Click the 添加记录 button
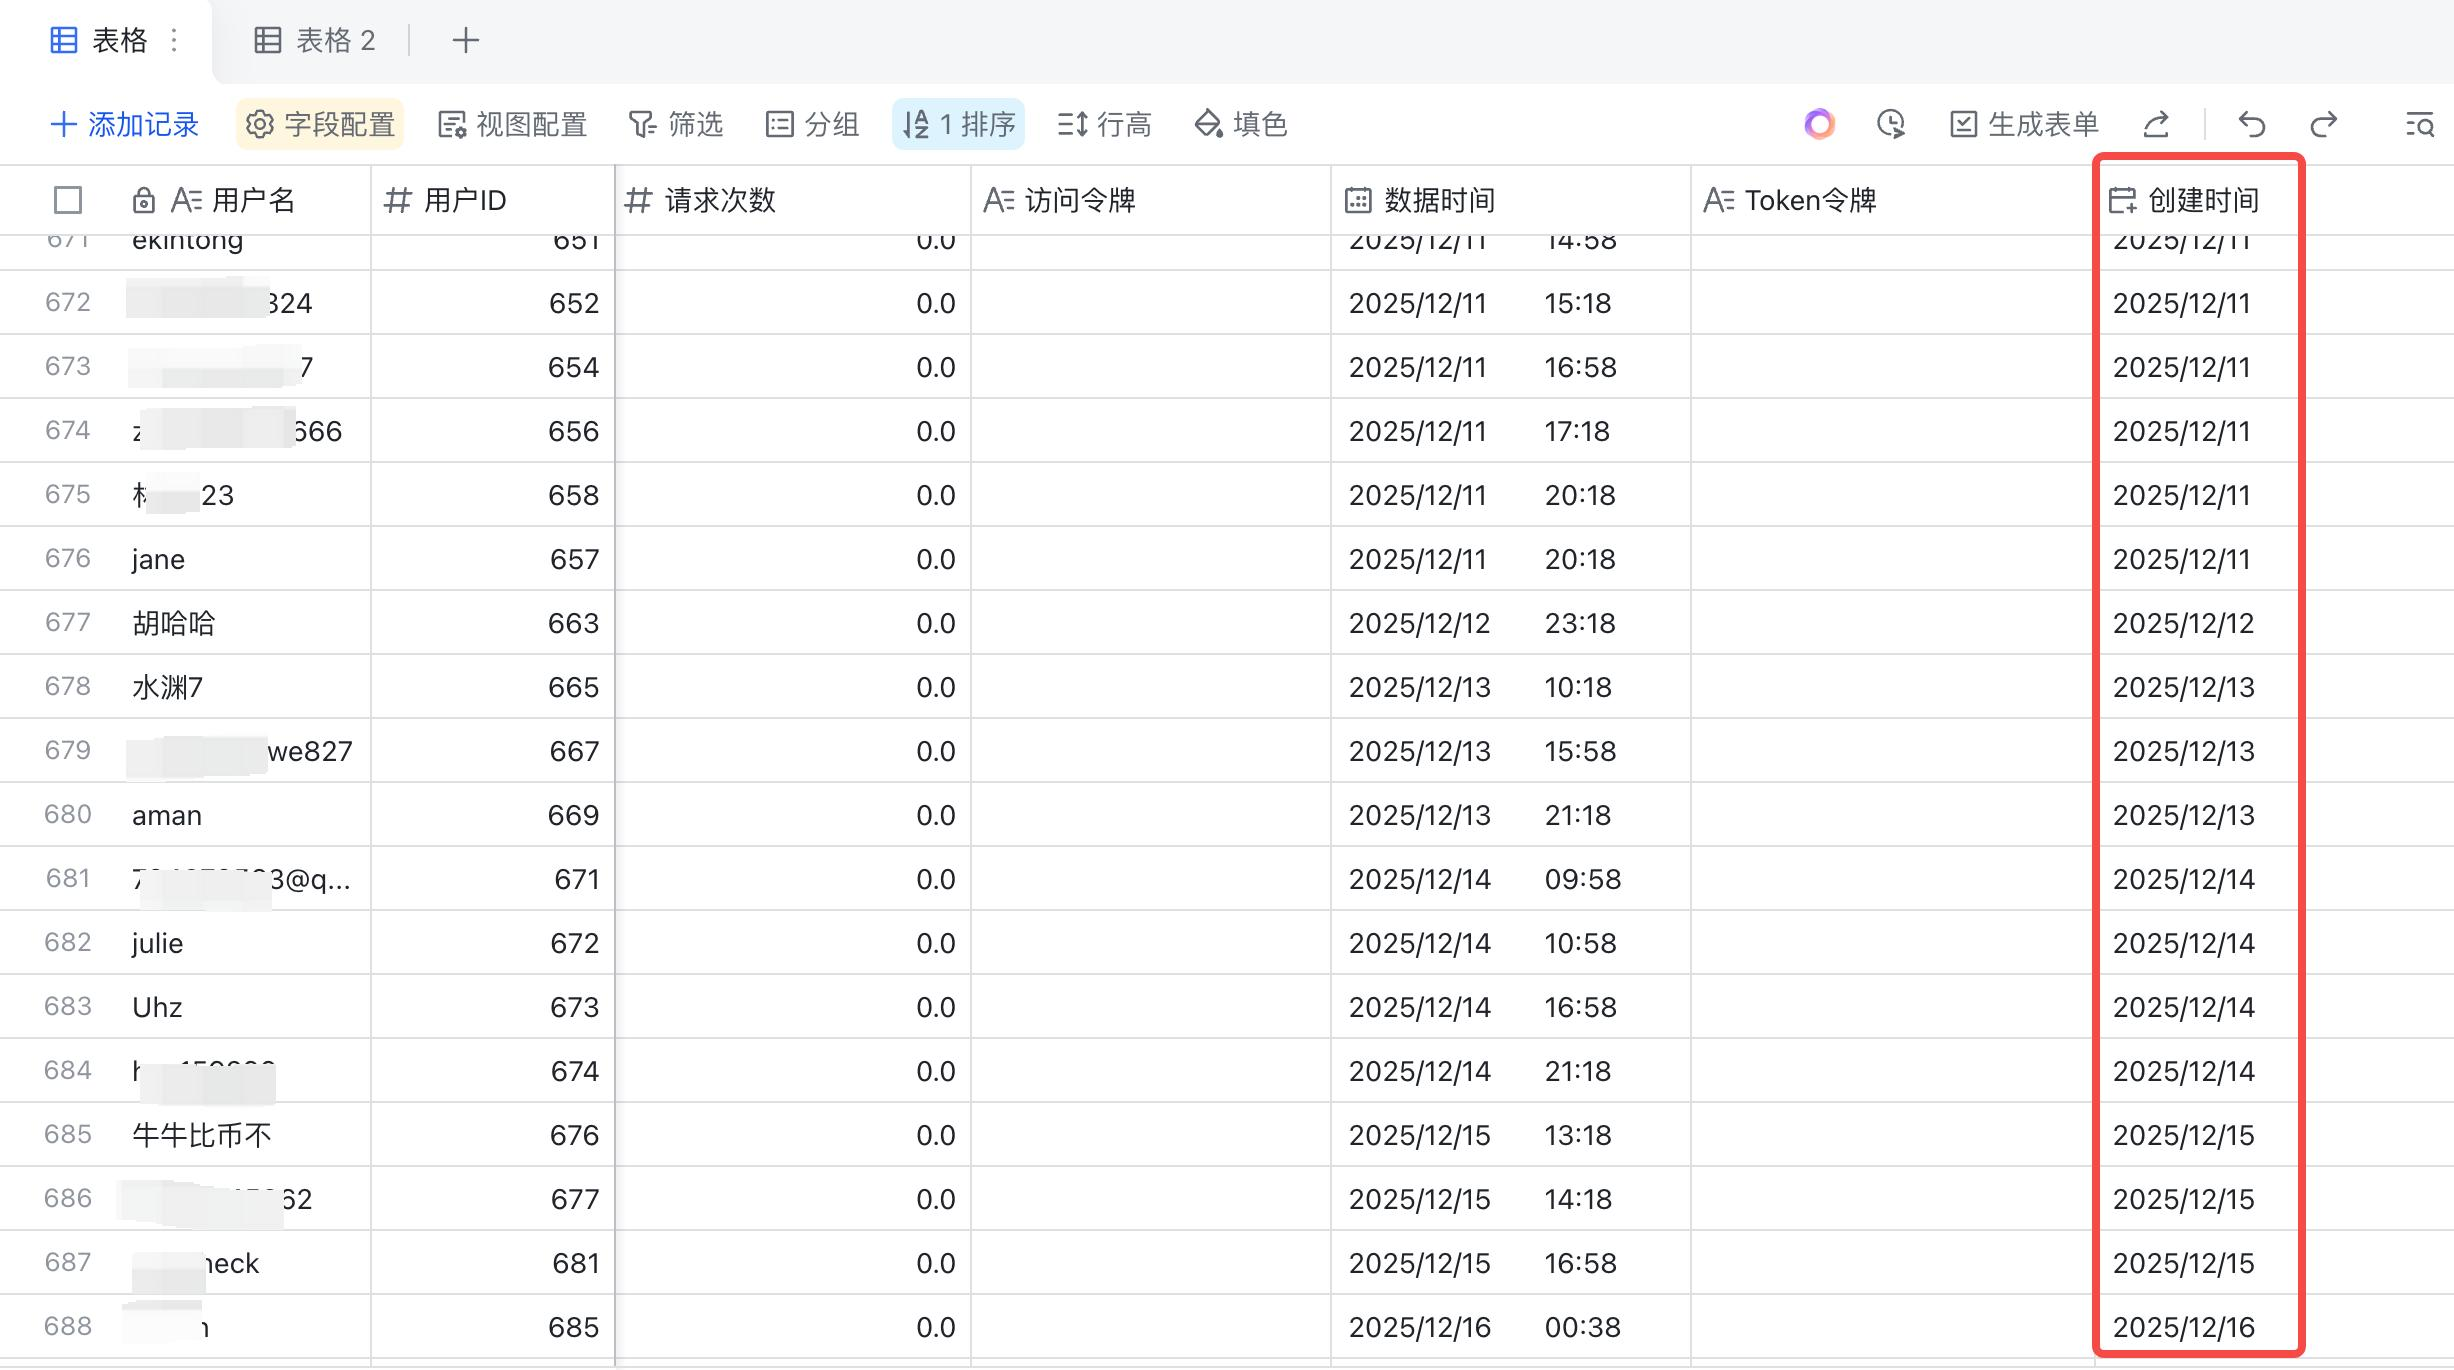Screen dimensions: 2454x1370 [125, 124]
